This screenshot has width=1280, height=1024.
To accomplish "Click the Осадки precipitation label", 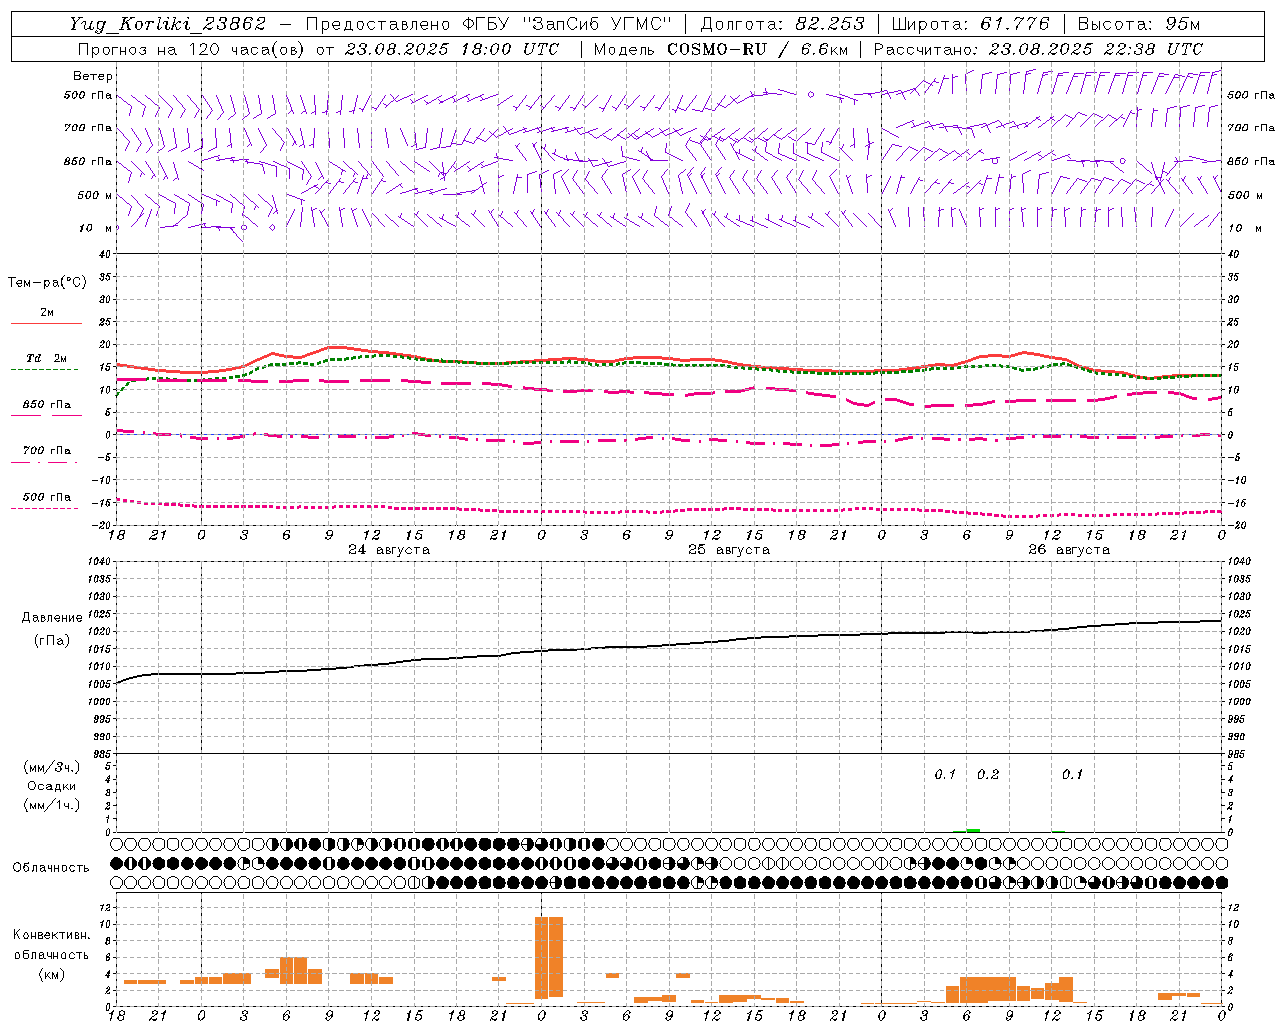I will tap(51, 786).
